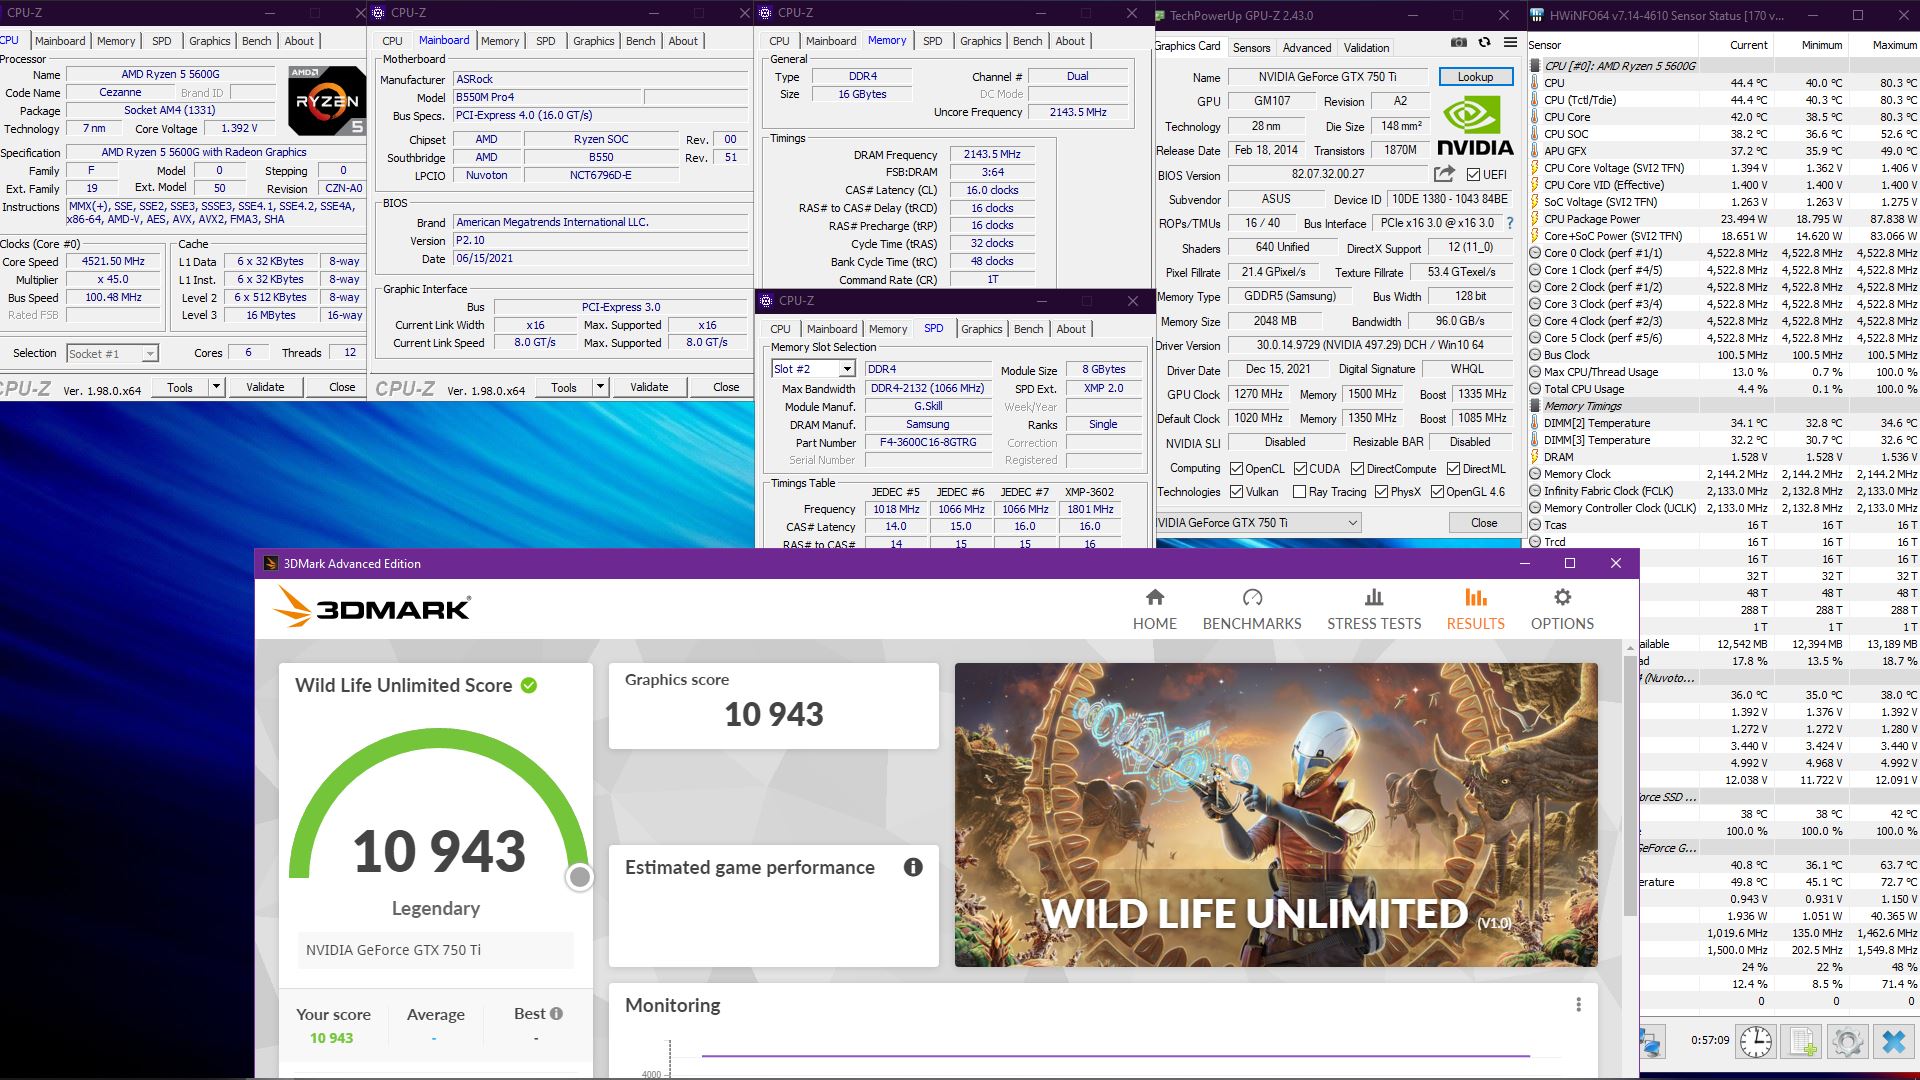Open 3DMark Stress Tests icon
The height and width of the screenshot is (1080, 1920).
pos(1374,597)
